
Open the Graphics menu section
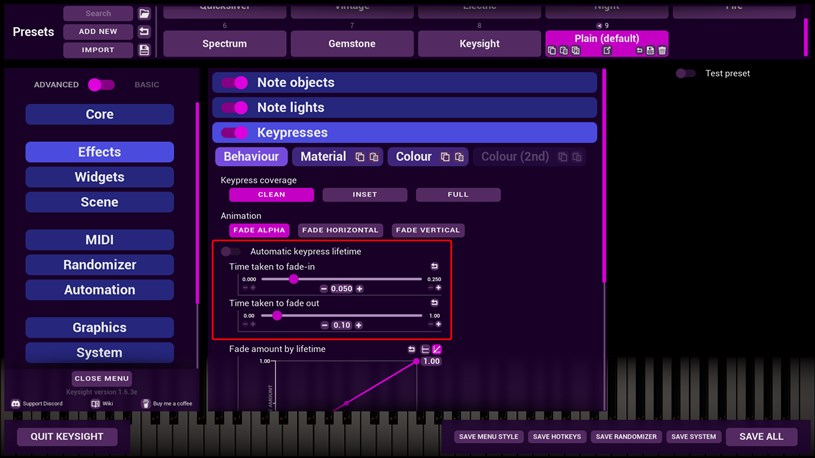click(x=99, y=328)
